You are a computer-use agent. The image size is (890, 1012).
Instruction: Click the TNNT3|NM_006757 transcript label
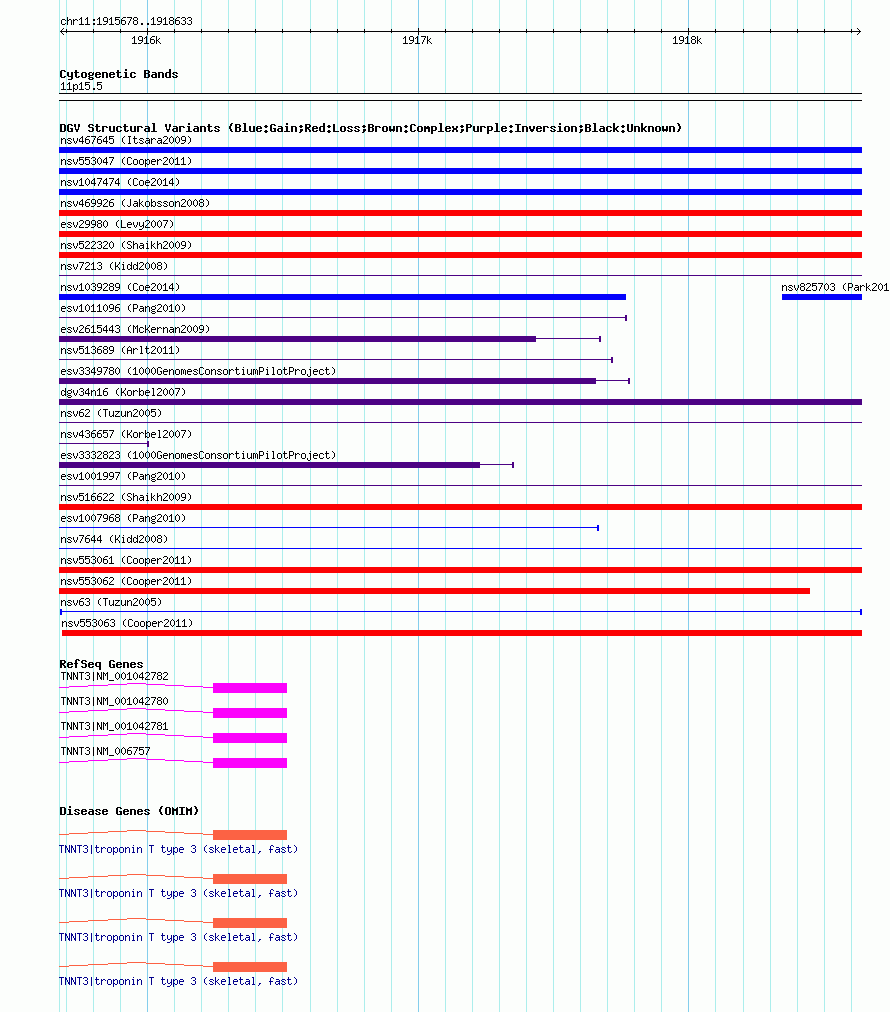pos(105,751)
